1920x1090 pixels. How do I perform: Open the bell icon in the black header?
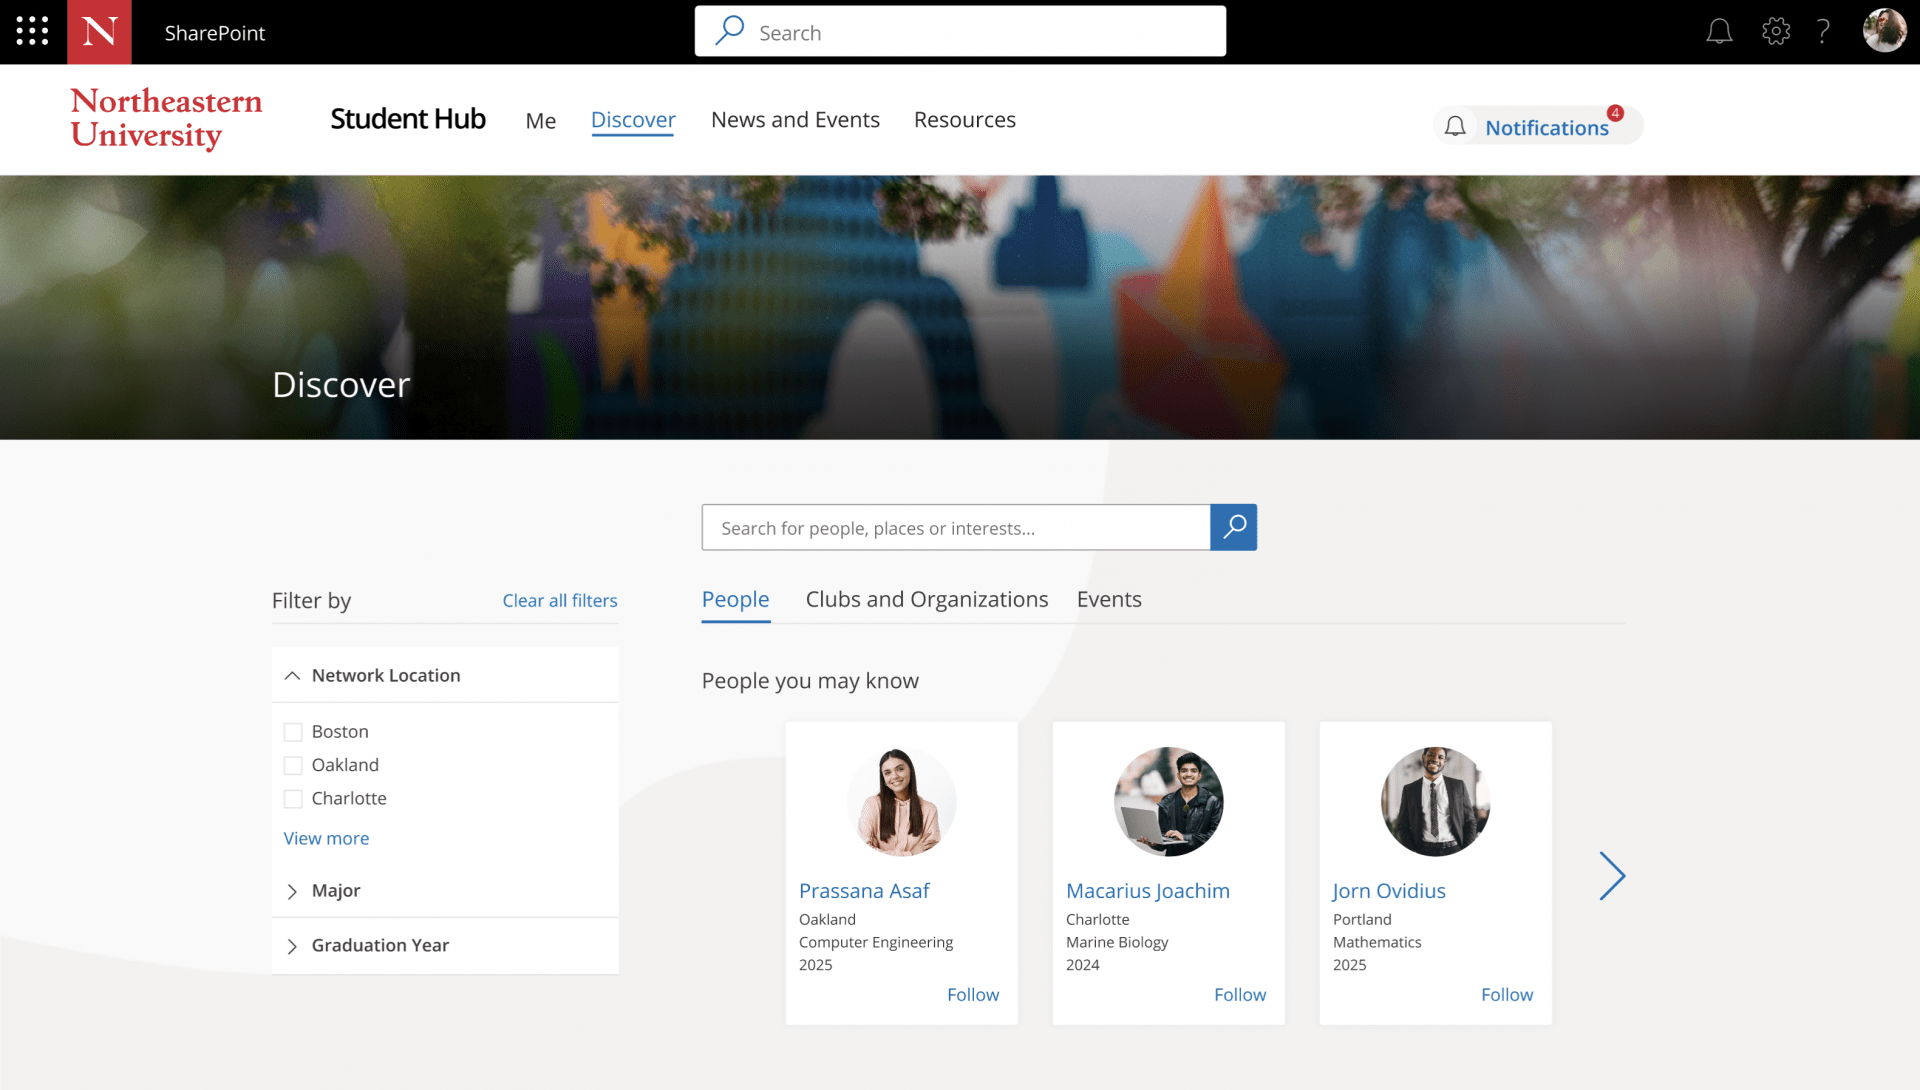tap(1719, 31)
